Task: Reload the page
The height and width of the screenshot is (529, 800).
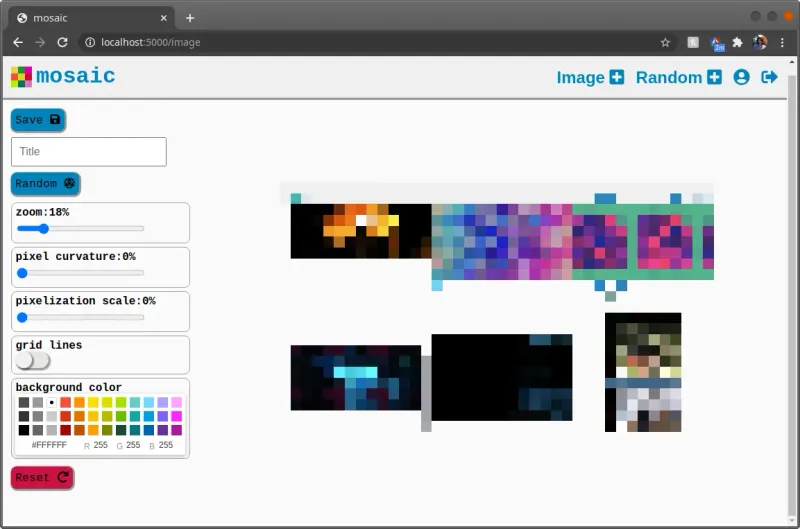Action: coord(62,43)
